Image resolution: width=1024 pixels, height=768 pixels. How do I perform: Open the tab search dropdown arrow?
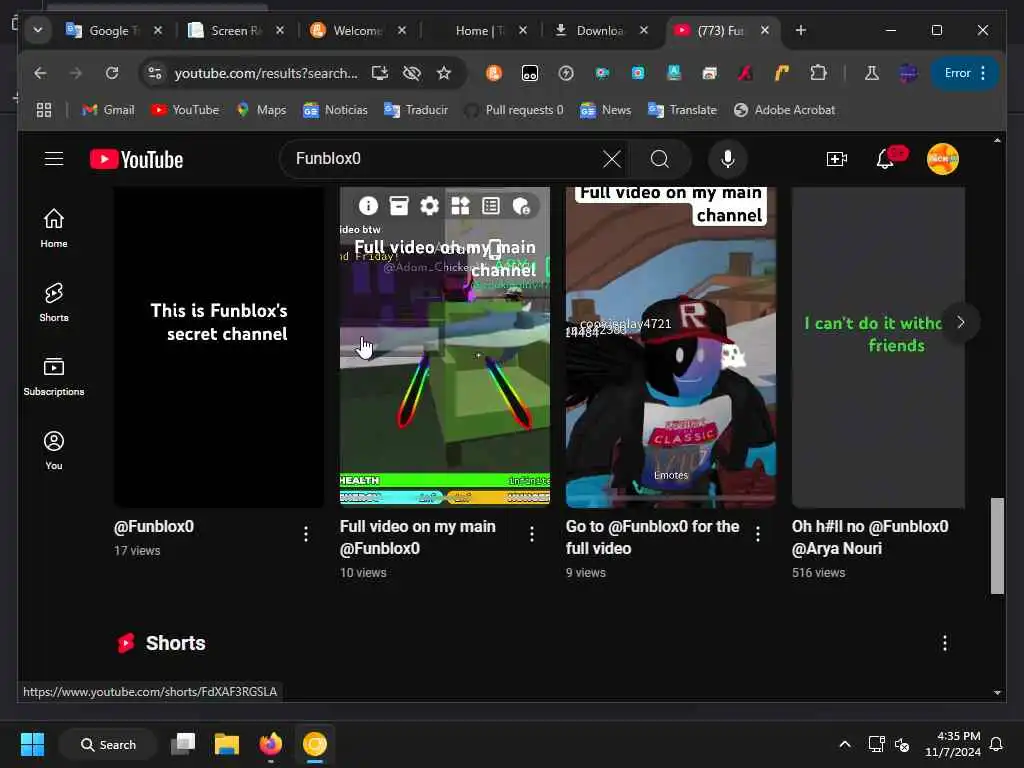coord(38,30)
